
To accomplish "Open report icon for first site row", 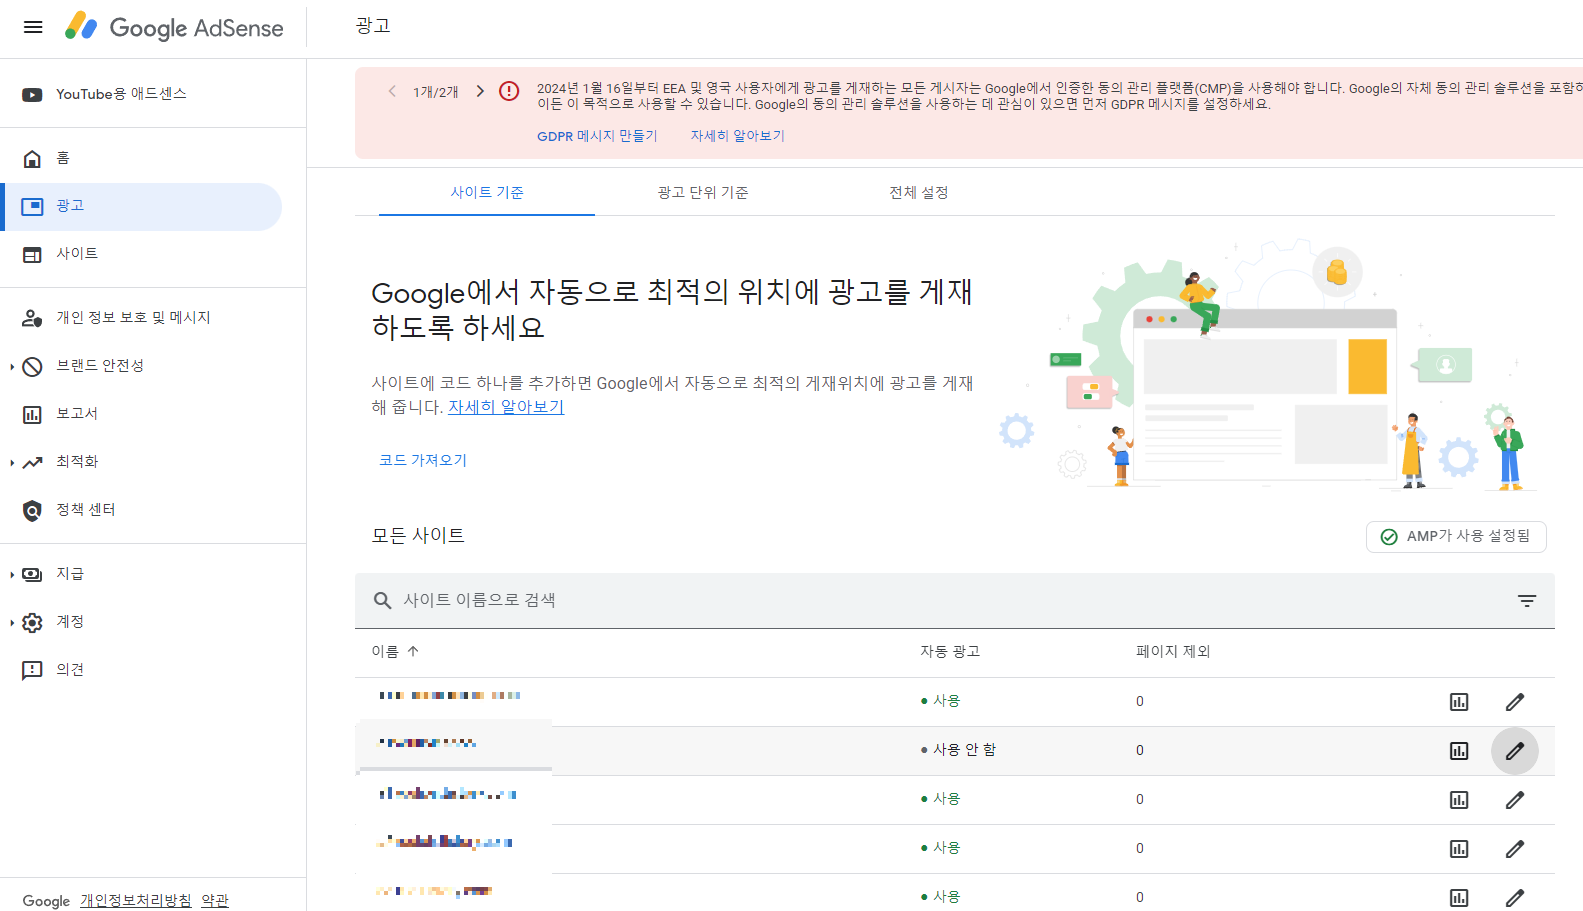I will click(x=1459, y=702).
